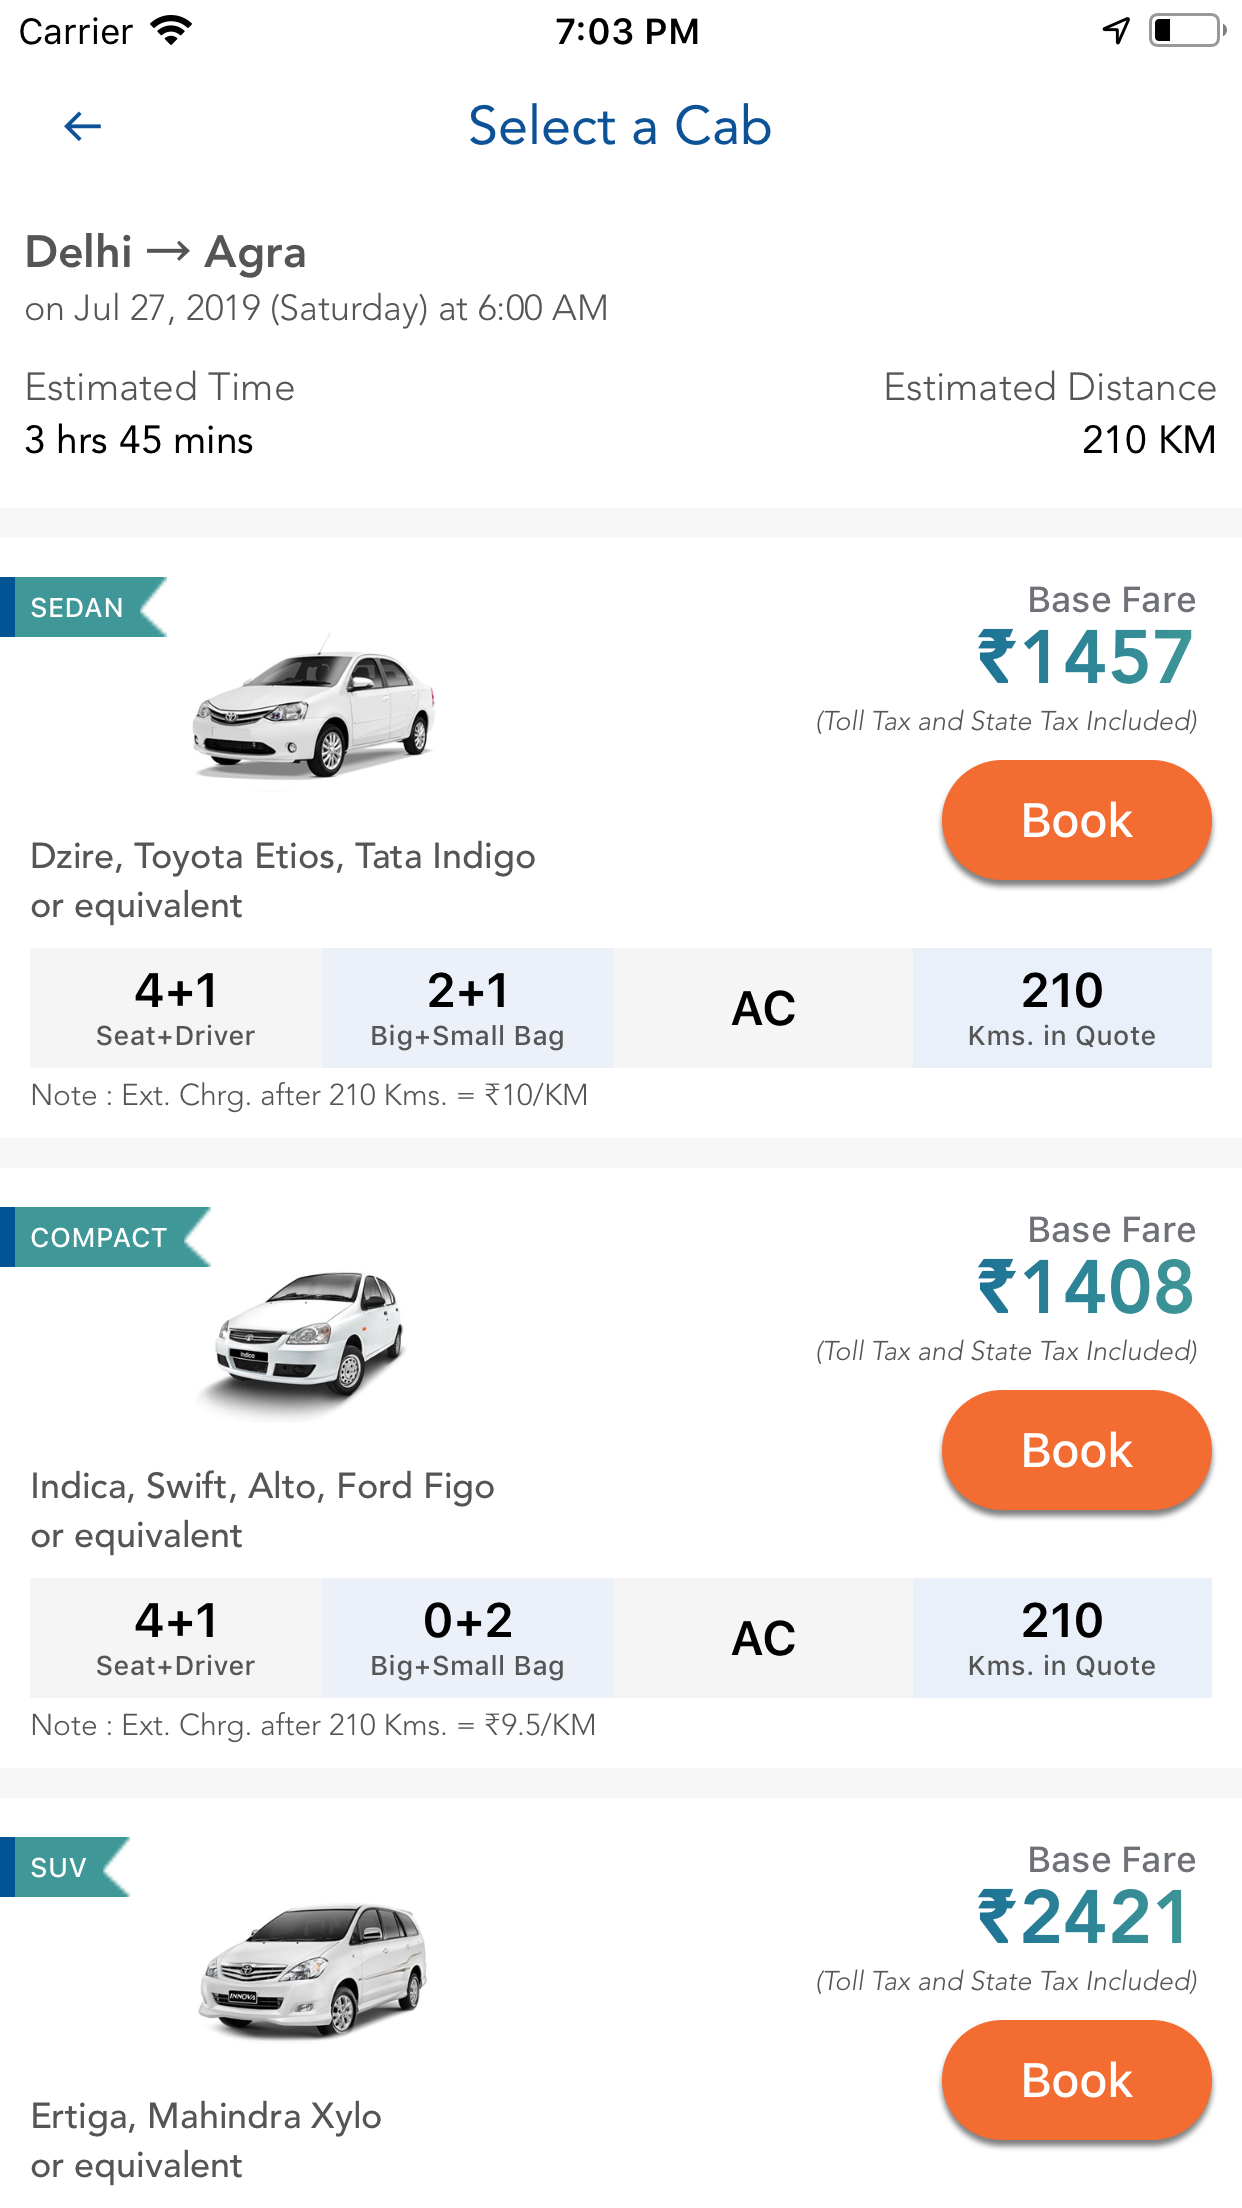
Task: Tap the Wi-Fi status icon
Action: coord(171,31)
